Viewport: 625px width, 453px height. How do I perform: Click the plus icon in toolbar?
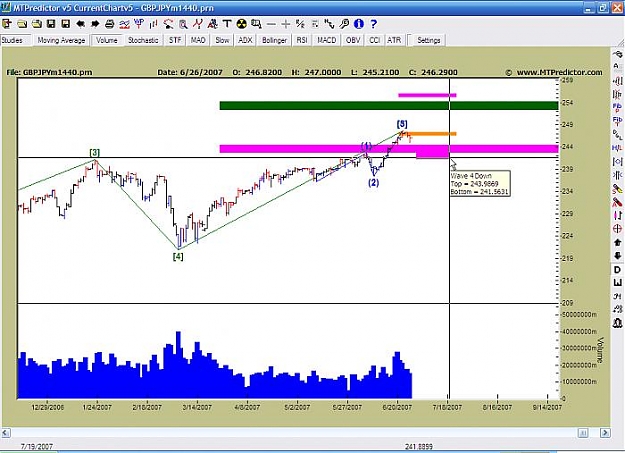tap(285, 24)
